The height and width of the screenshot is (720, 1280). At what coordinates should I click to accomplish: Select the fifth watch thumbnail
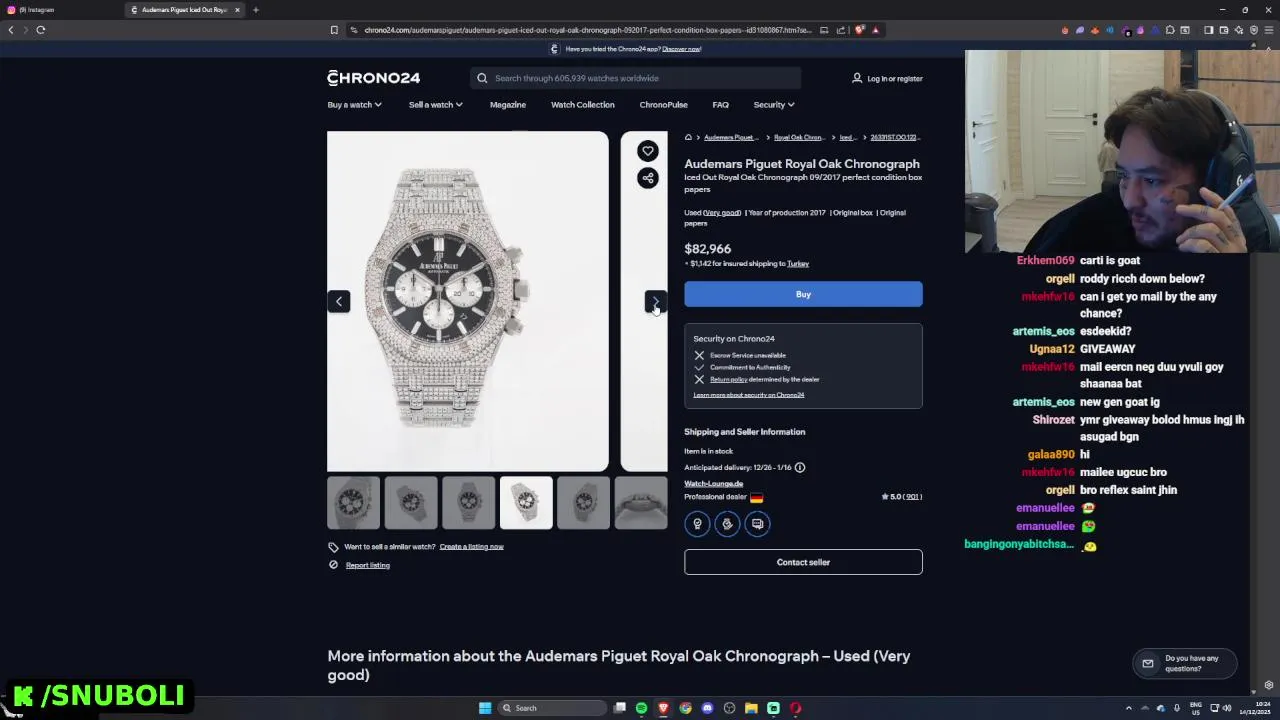coord(584,502)
